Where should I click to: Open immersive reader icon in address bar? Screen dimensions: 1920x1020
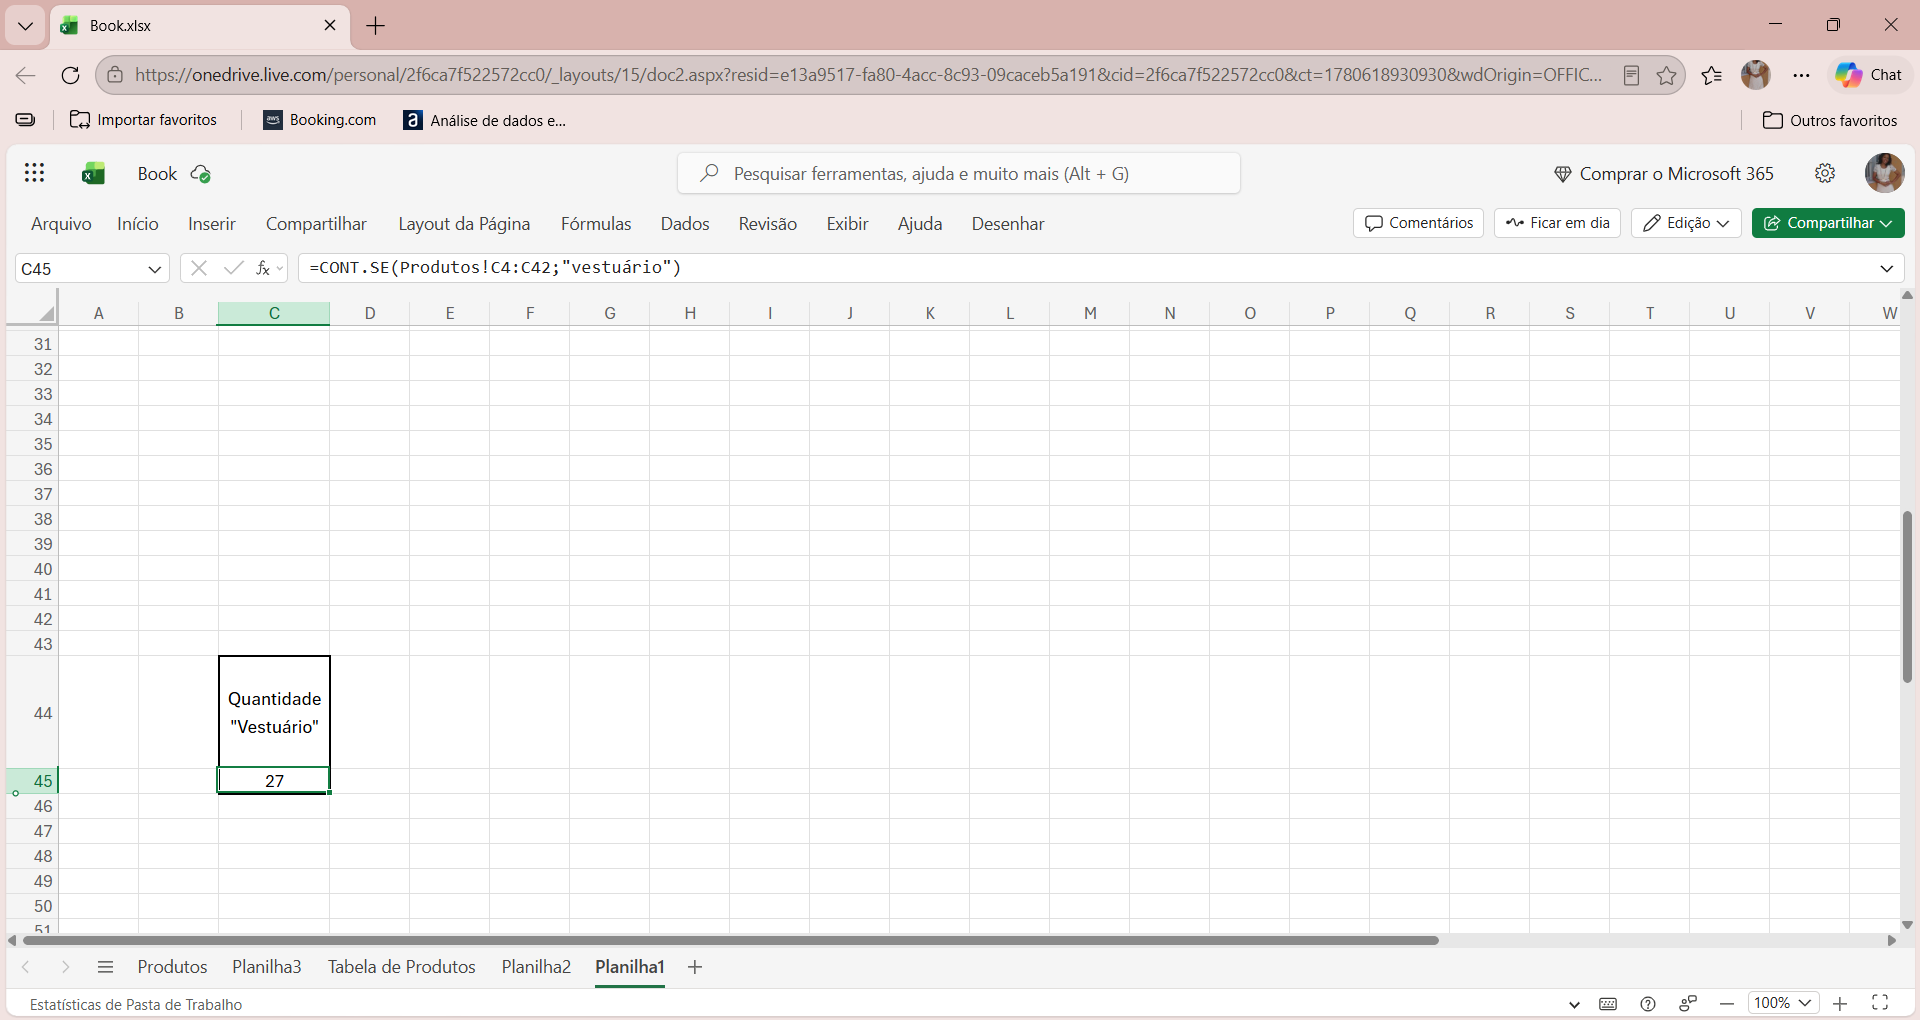point(1631,75)
